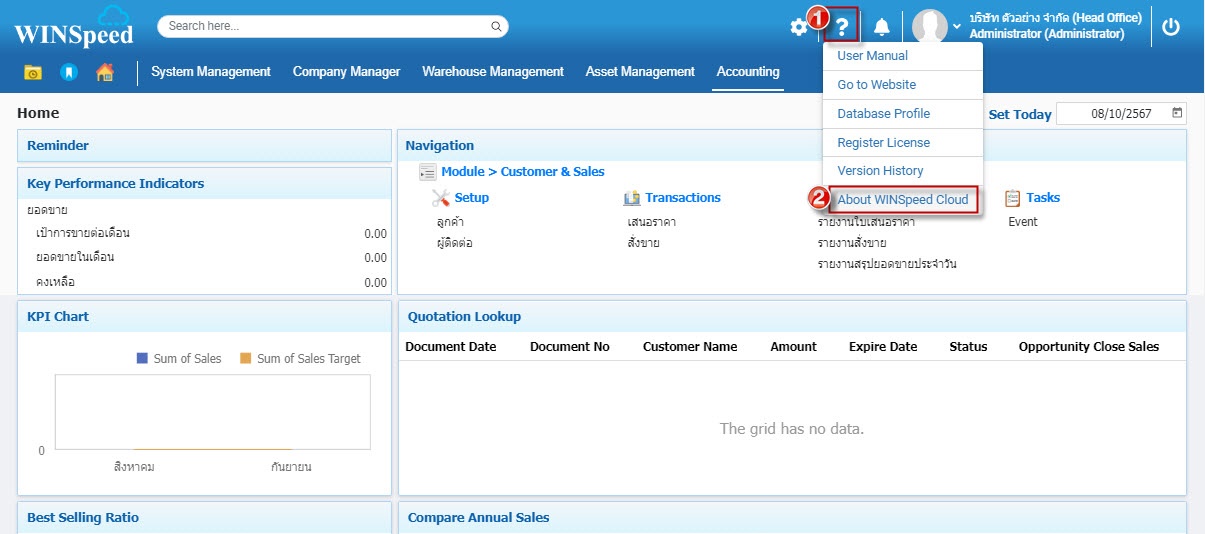Open the ลูกค้า setup link
Image resolution: width=1205 pixels, height=534 pixels.
tap(450, 222)
